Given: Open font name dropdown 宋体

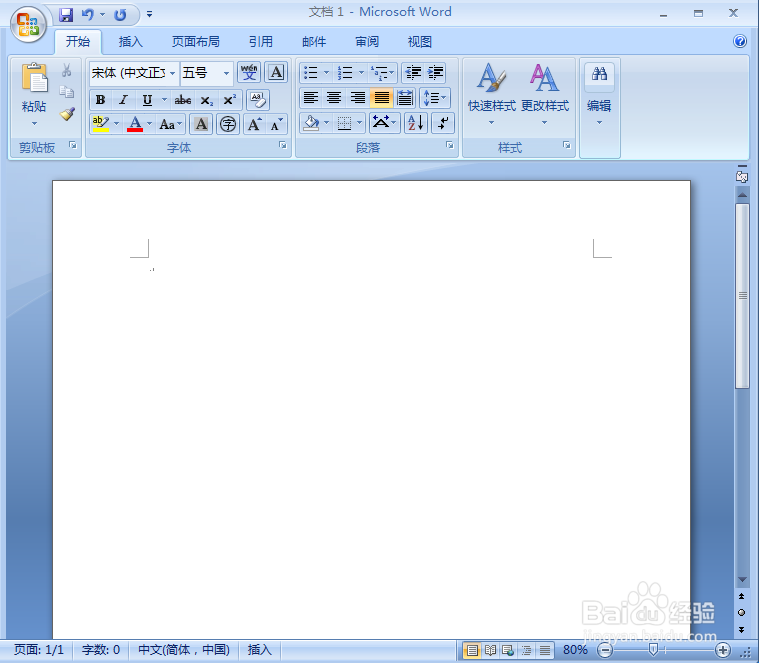Looking at the screenshot, I should pyautogui.click(x=172, y=73).
